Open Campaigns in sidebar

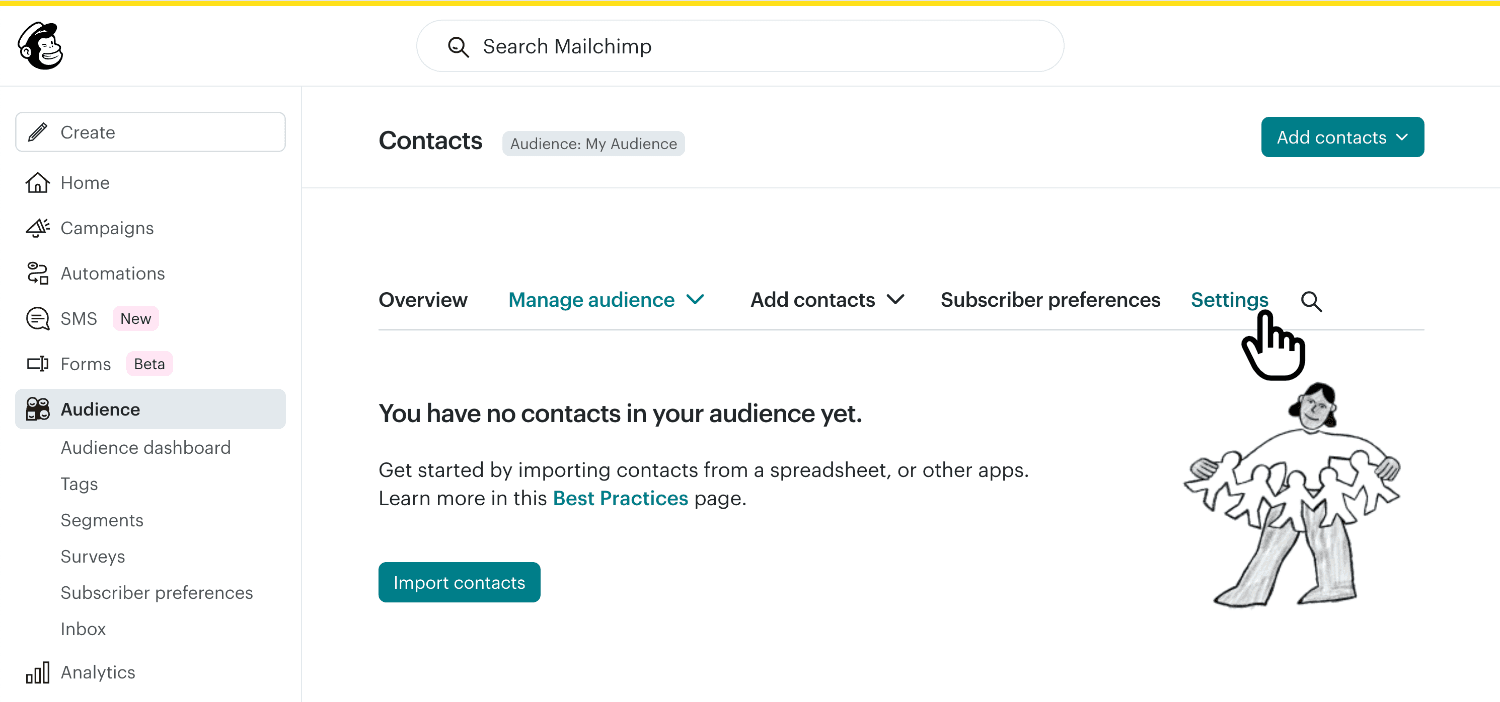[107, 228]
